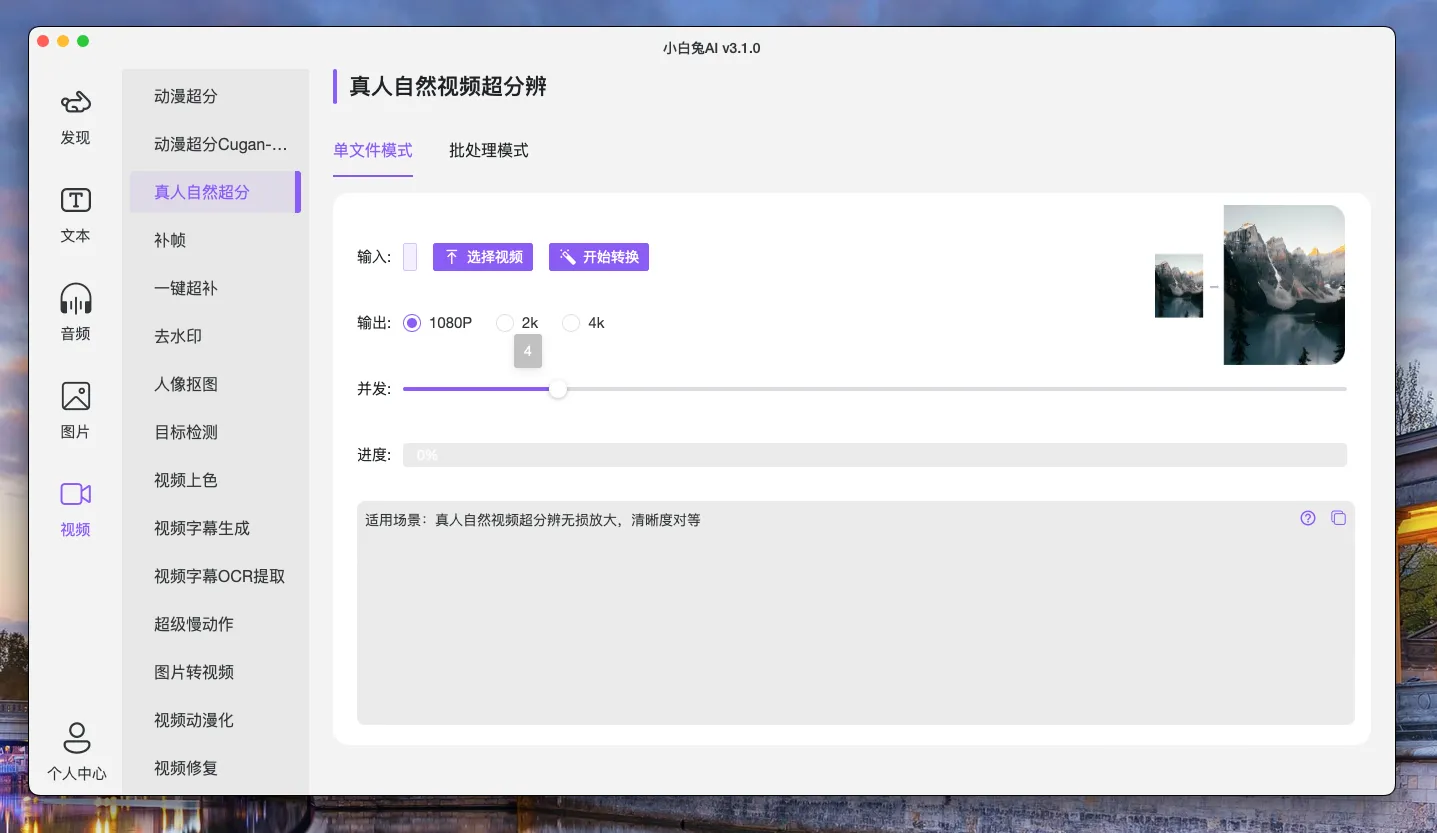The height and width of the screenshot is (833, 1437).
Task: Open the 文本 text tools section
Action: click(76, 215)
